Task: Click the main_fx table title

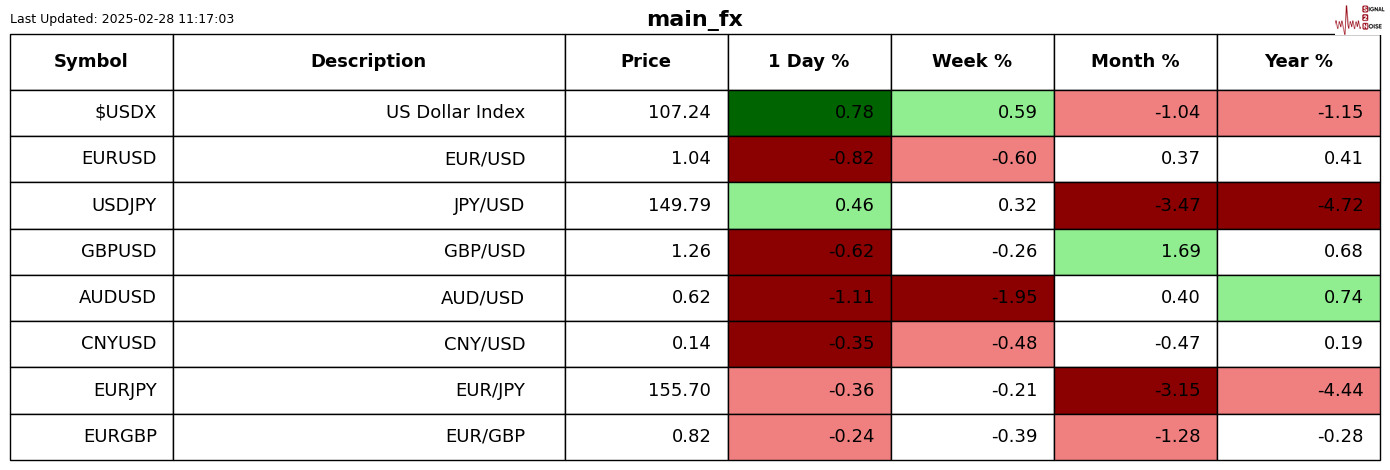Action: click(694, 19)
